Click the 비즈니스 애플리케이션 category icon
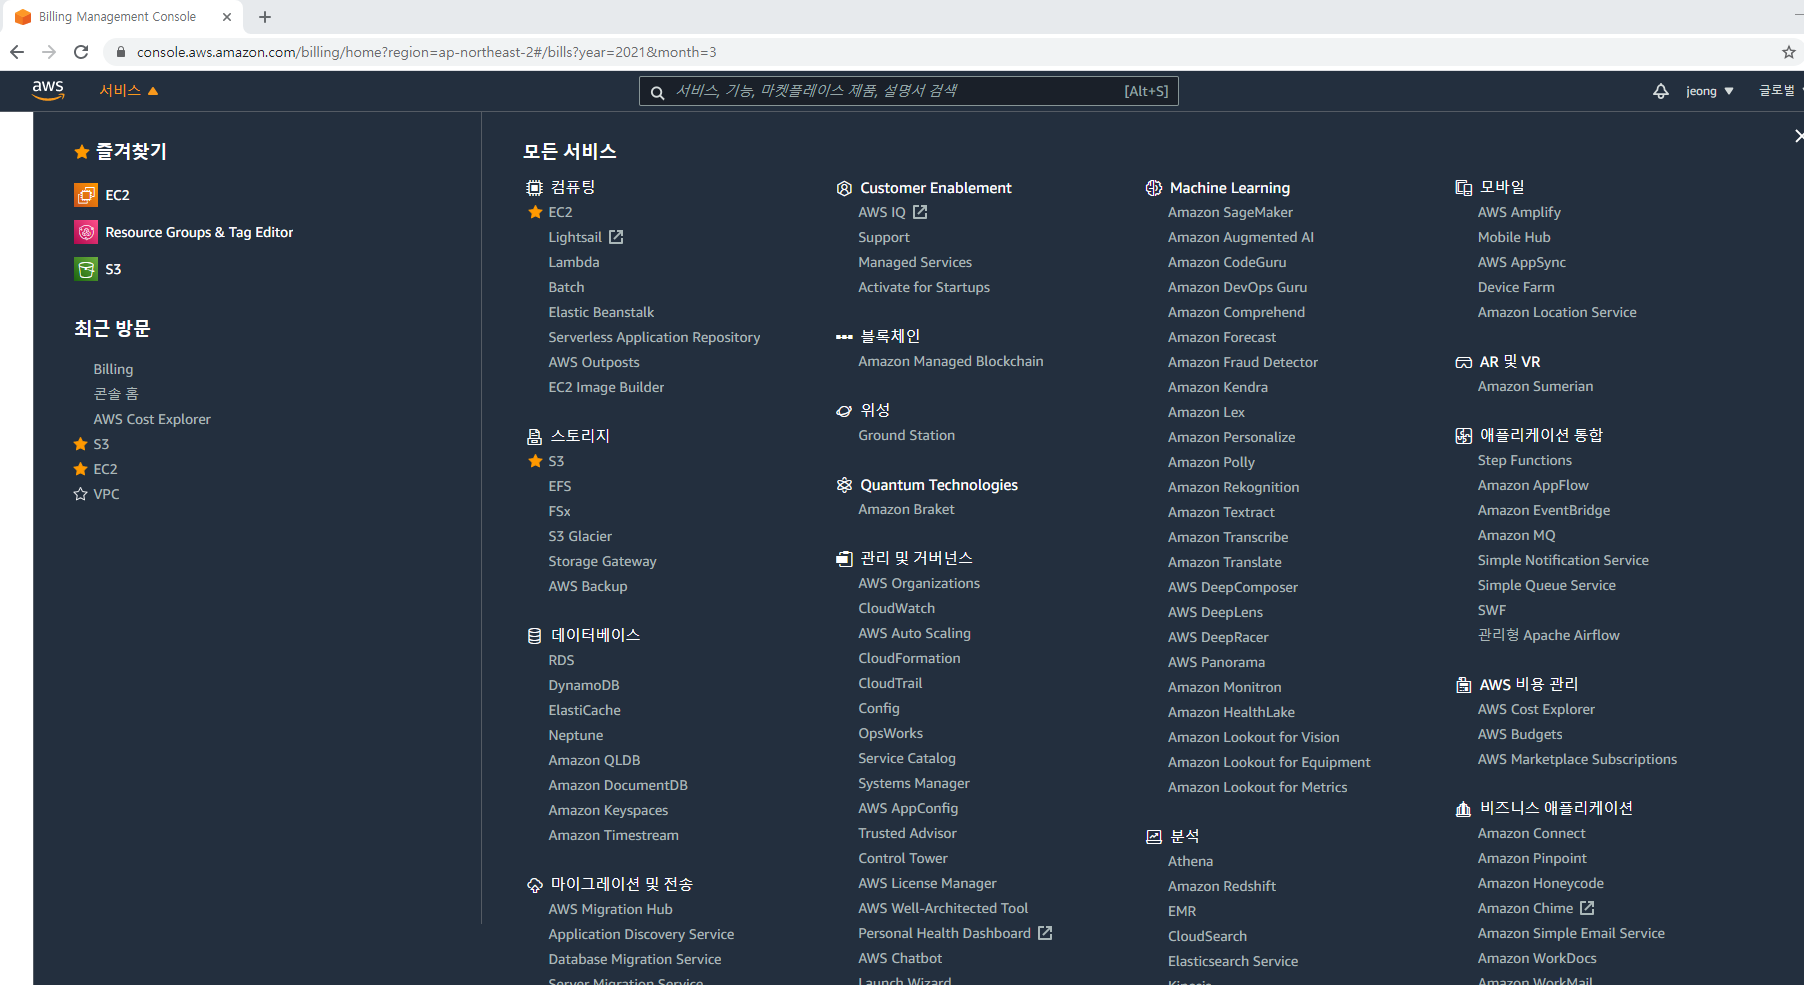Viewport: 1804px width, 985px height. [x=1464, y=809]
